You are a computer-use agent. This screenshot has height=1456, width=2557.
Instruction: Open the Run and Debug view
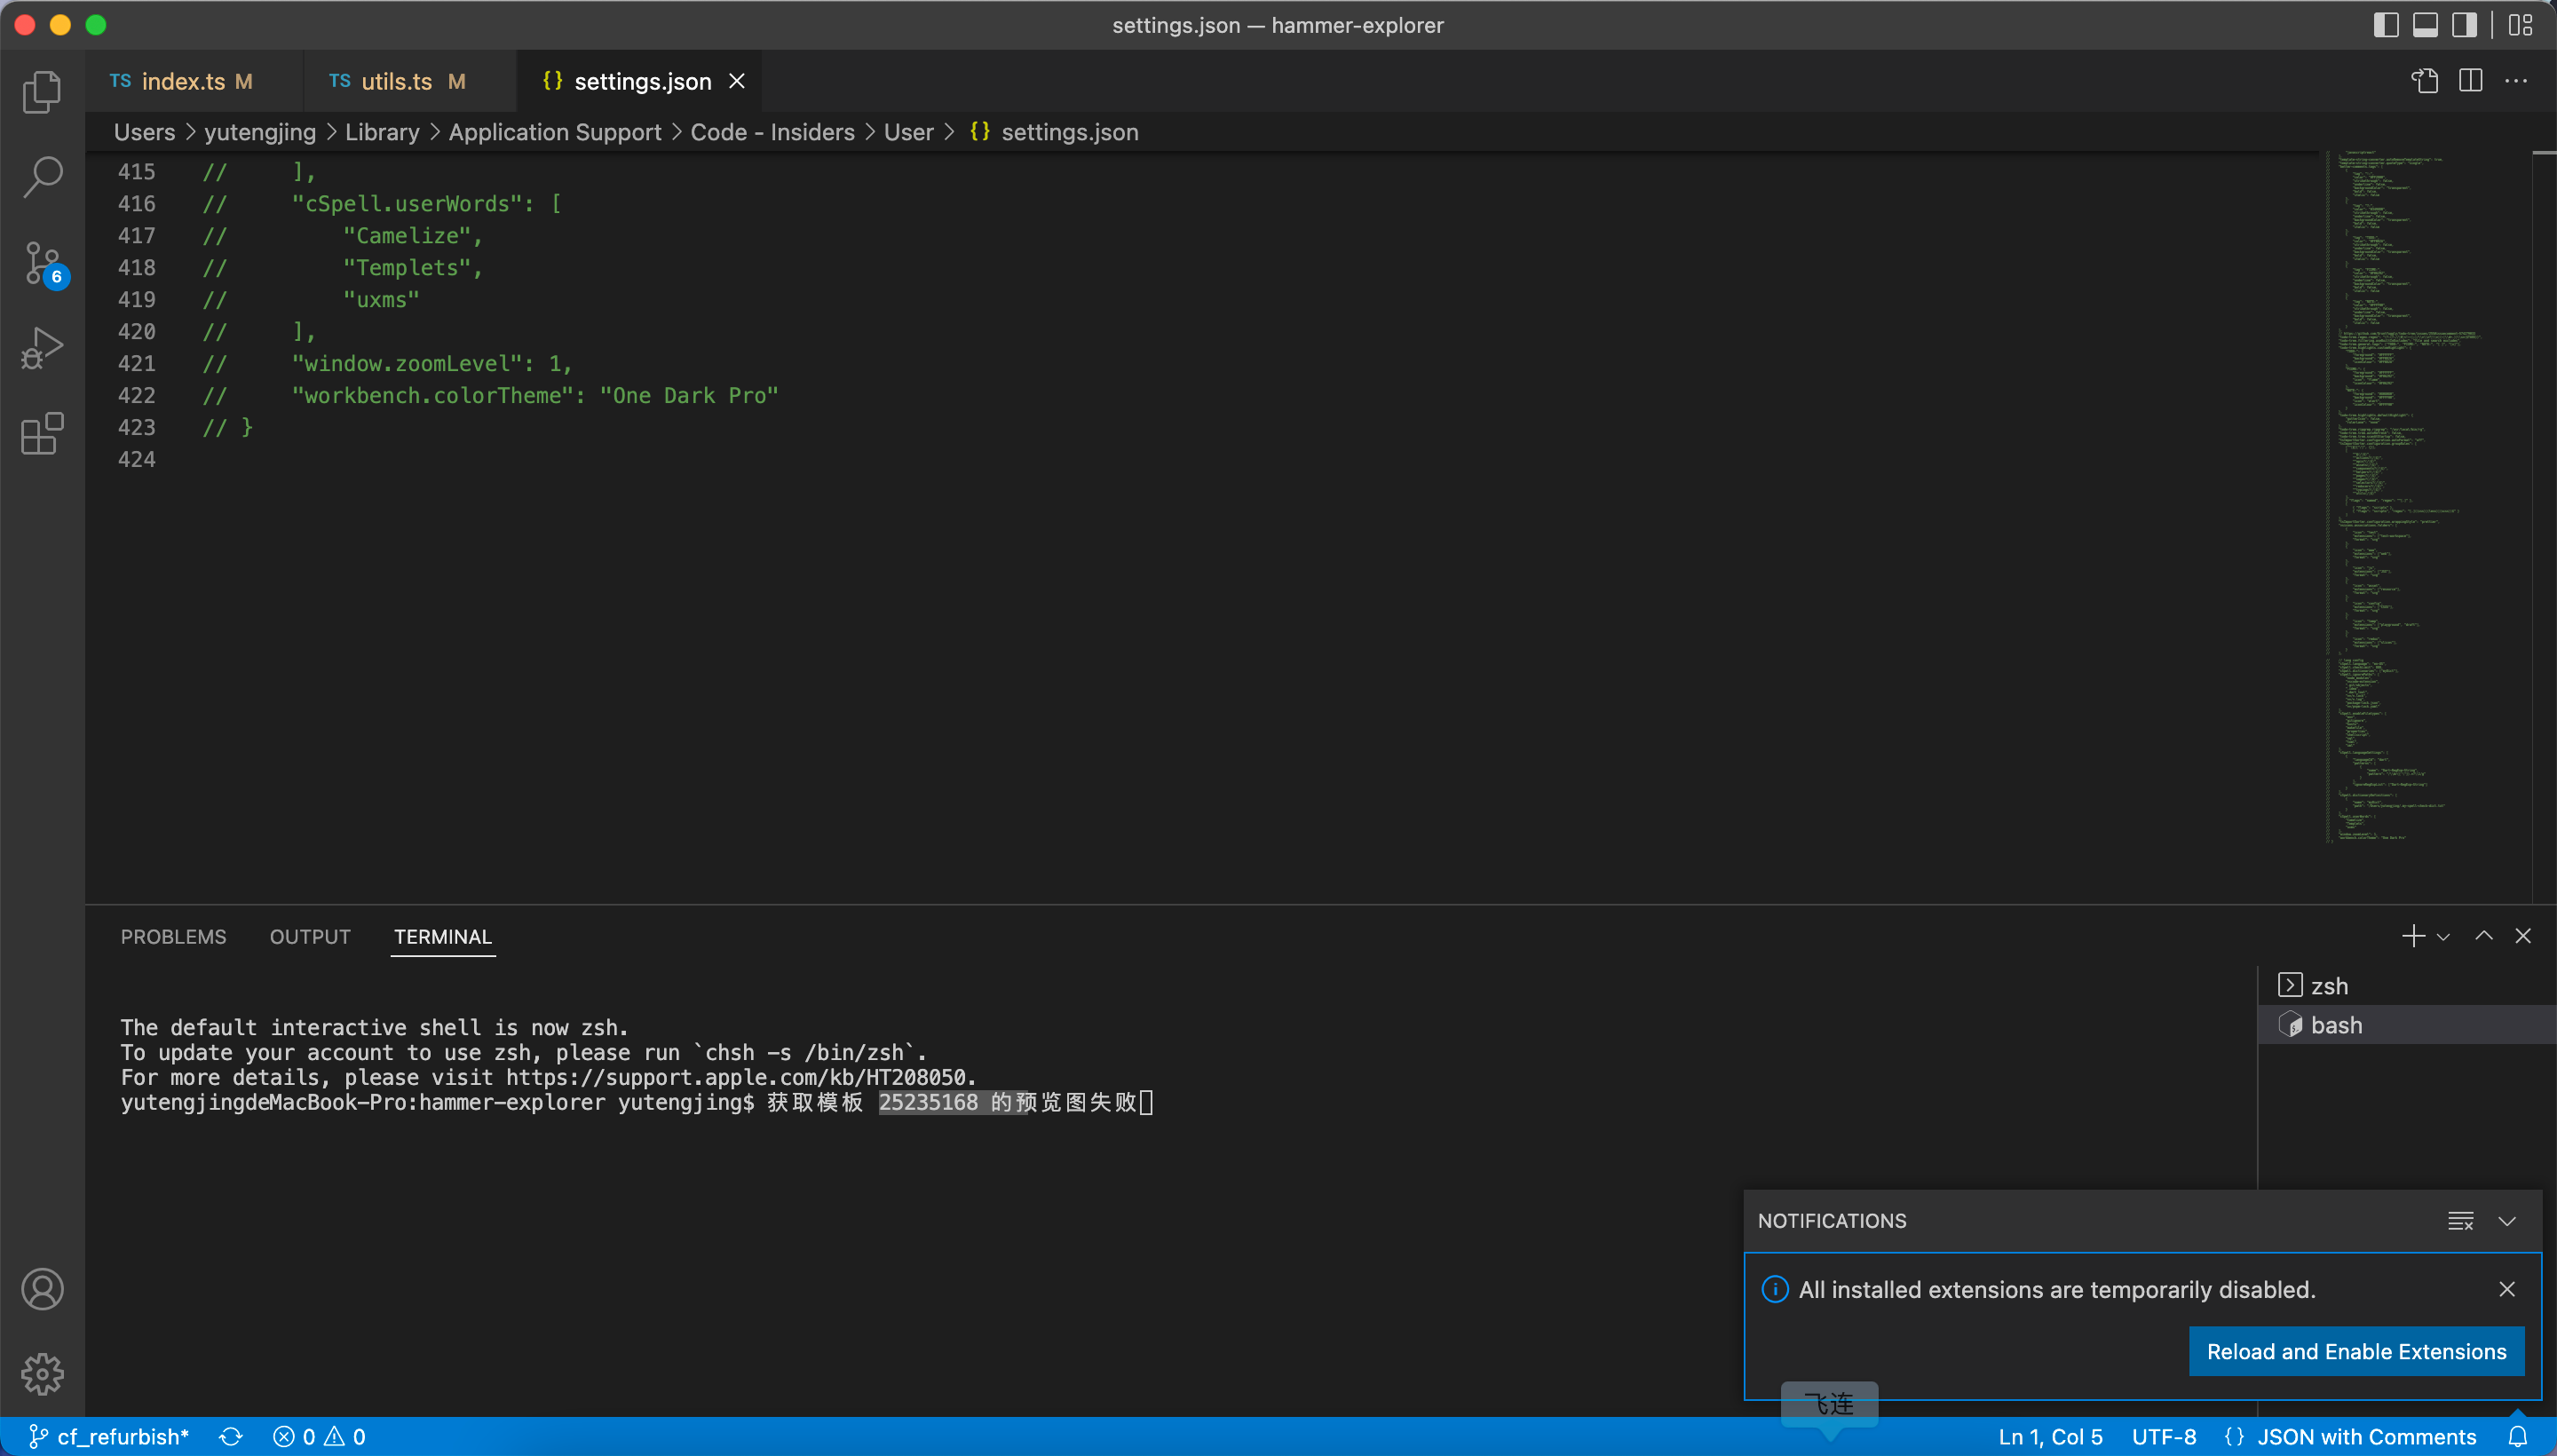tap(42, 349)
